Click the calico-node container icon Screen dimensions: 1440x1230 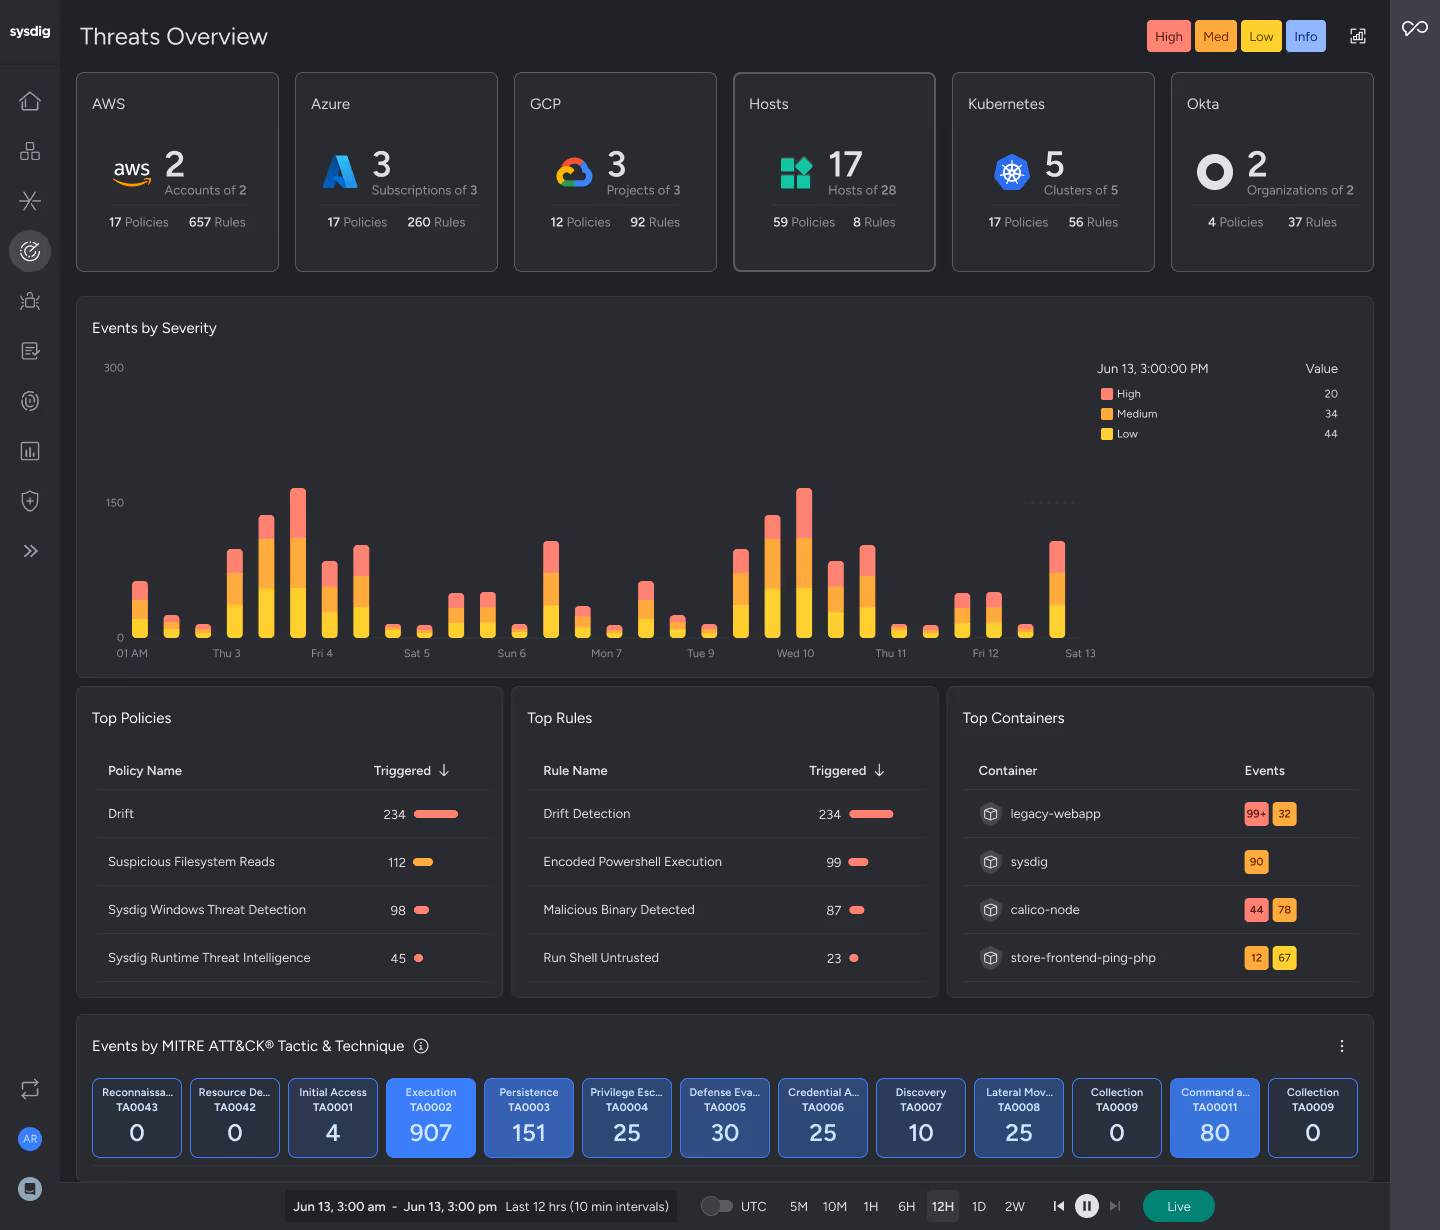pos(990,910)
